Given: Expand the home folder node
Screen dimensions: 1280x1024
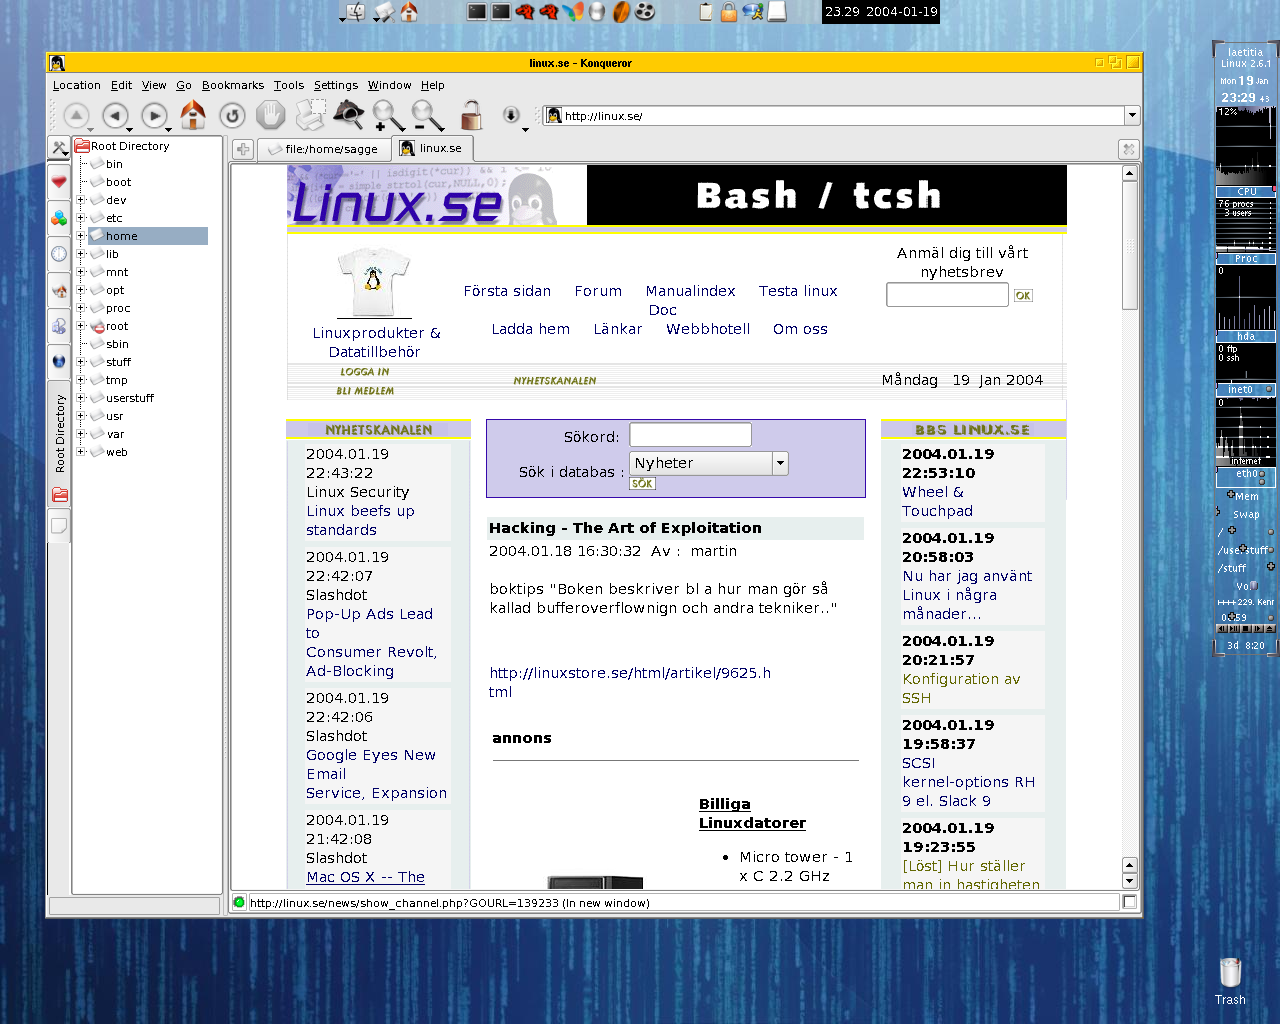Looking at the screenshot, I should pos(81,236).
